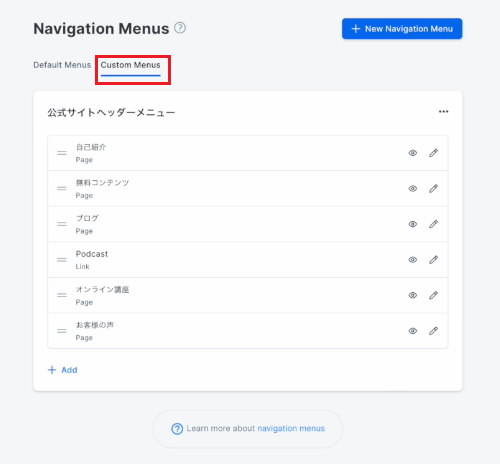Click help icon beside Navigation Menus title
500x464 pixels.
click(x=180, y=28)
